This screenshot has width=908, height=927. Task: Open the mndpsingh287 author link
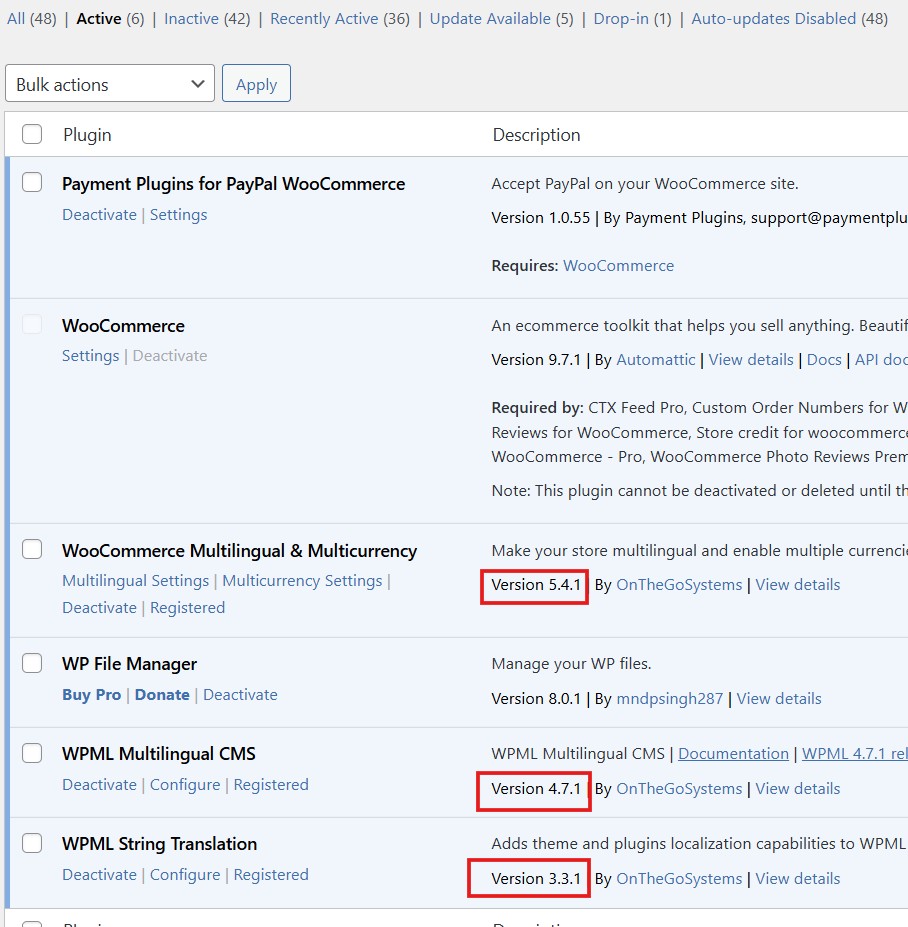[669, 699]
